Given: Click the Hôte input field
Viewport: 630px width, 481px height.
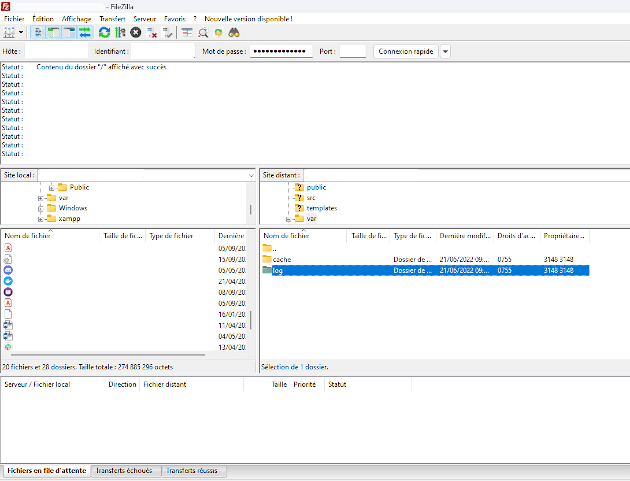Looking at the screenshot, I should [x=56, y=51].
